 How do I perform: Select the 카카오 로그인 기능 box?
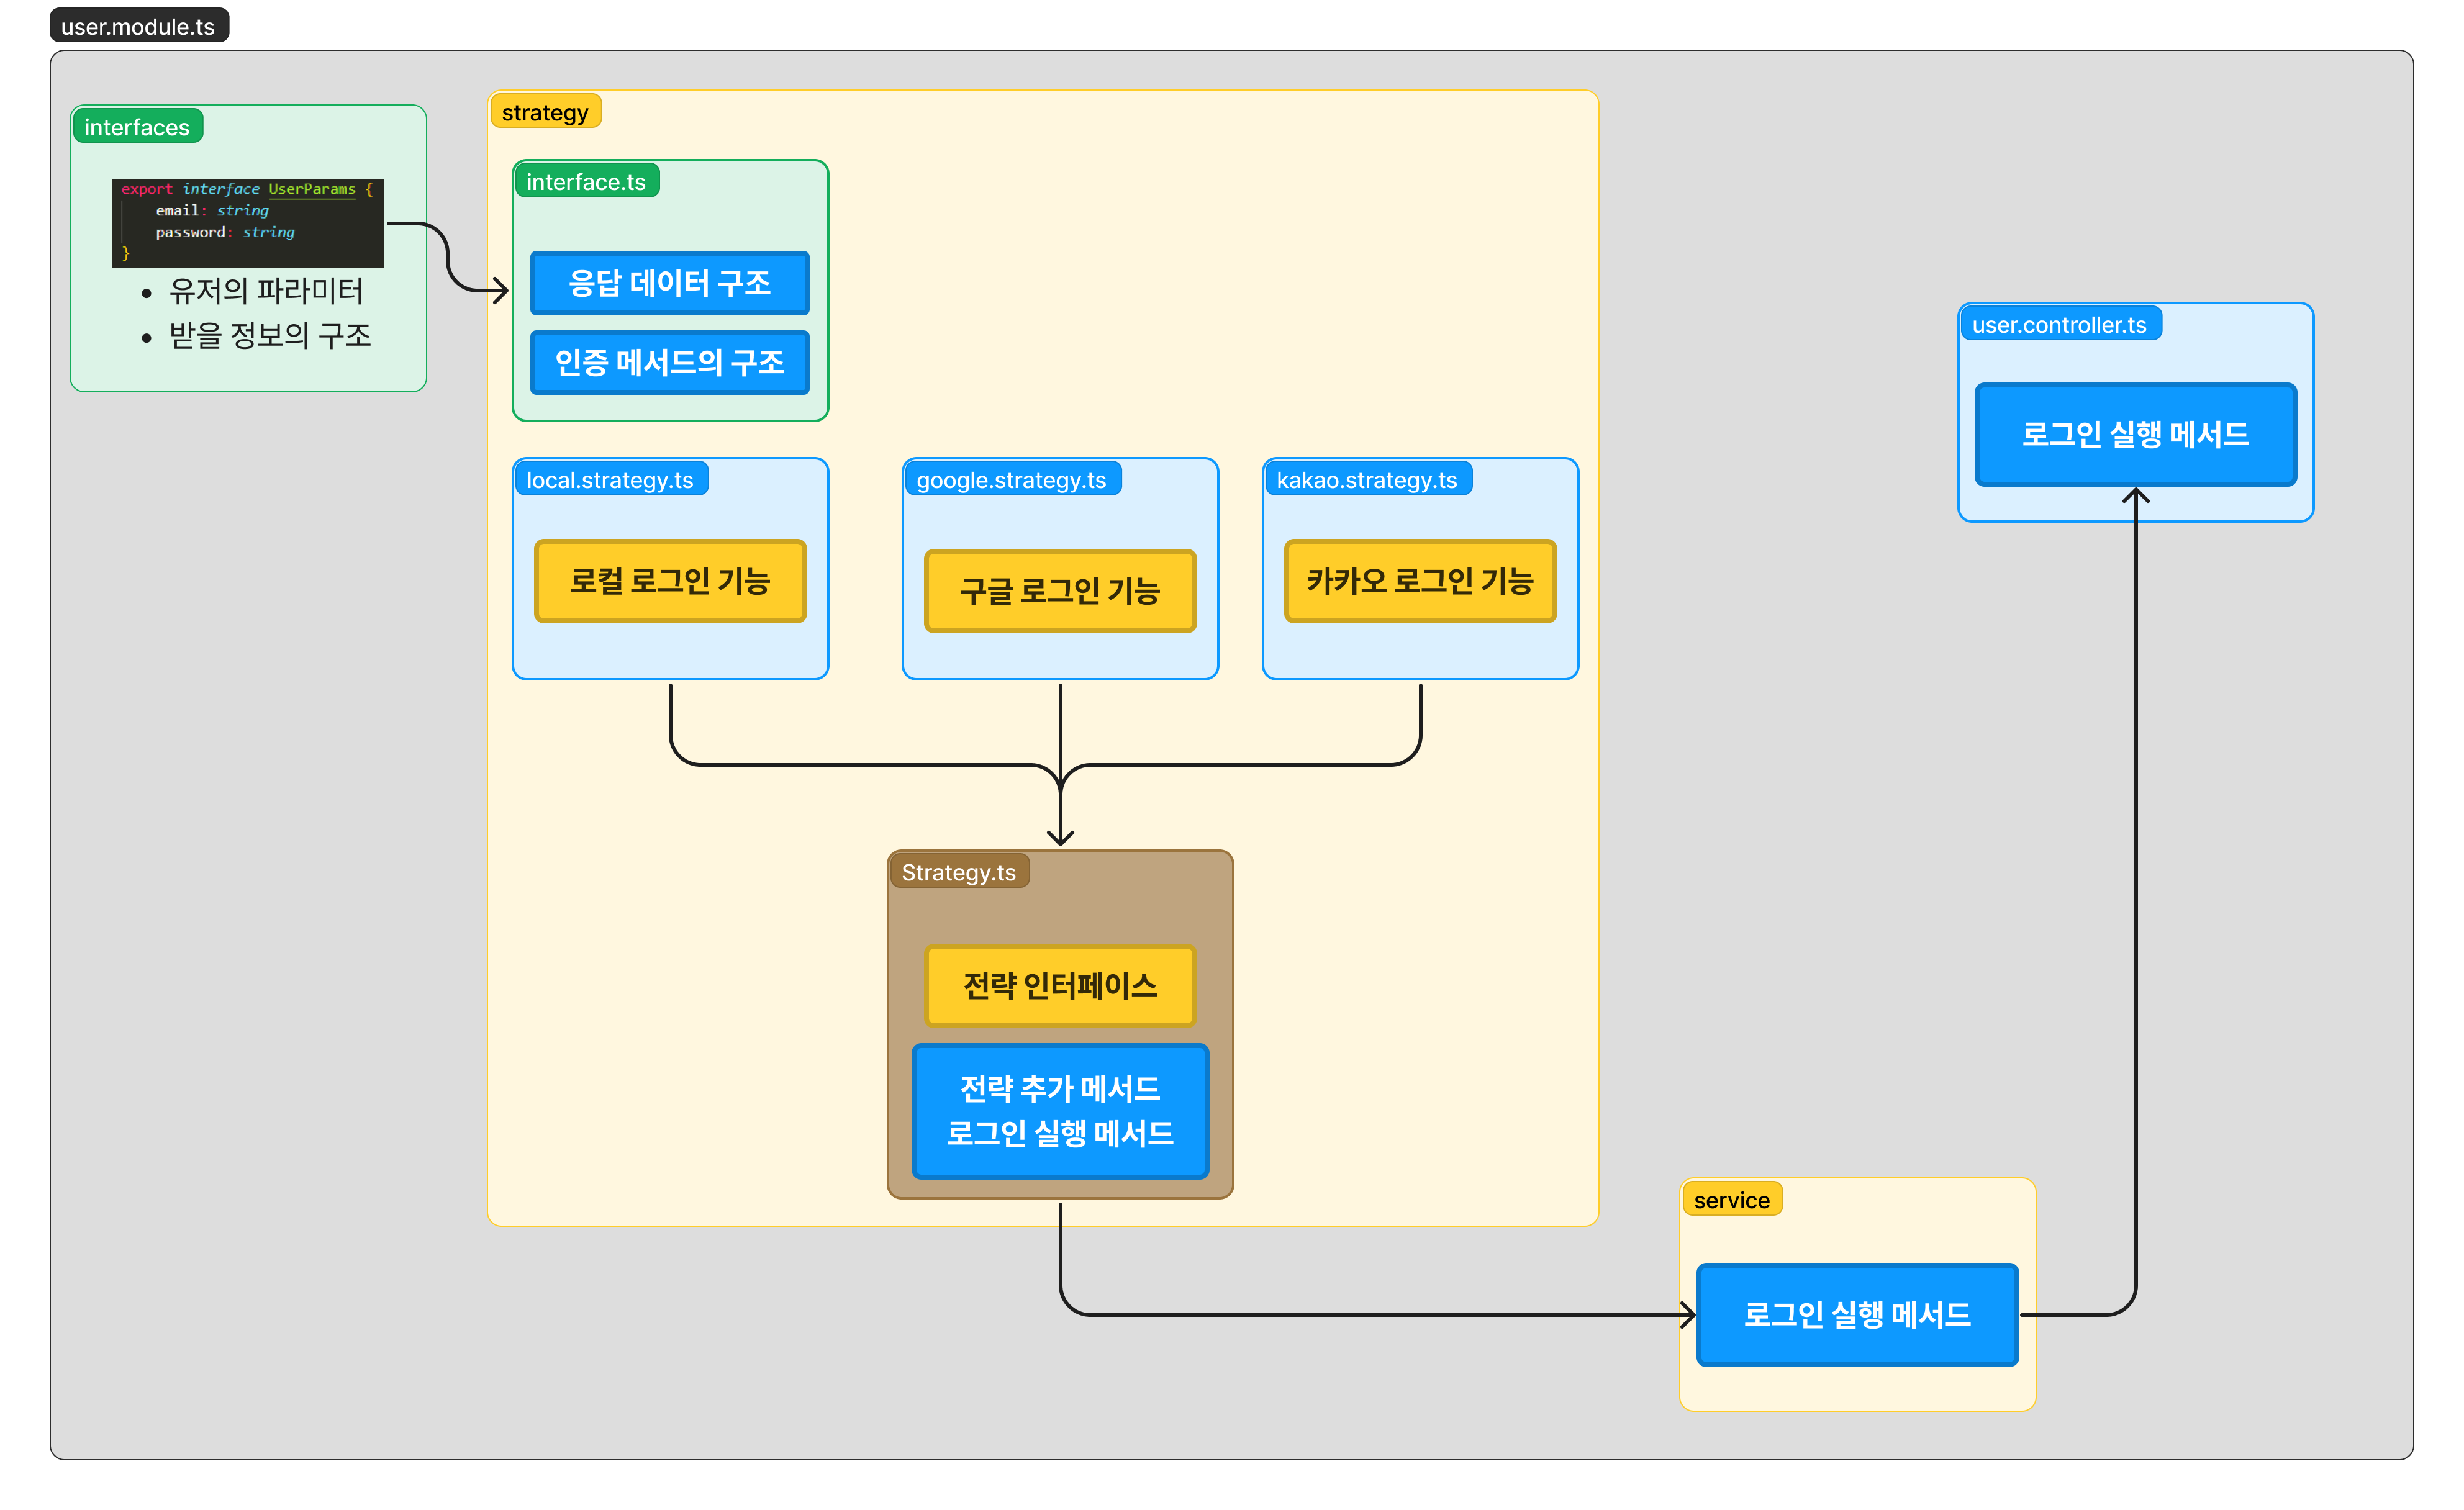tap(1419, 581)
